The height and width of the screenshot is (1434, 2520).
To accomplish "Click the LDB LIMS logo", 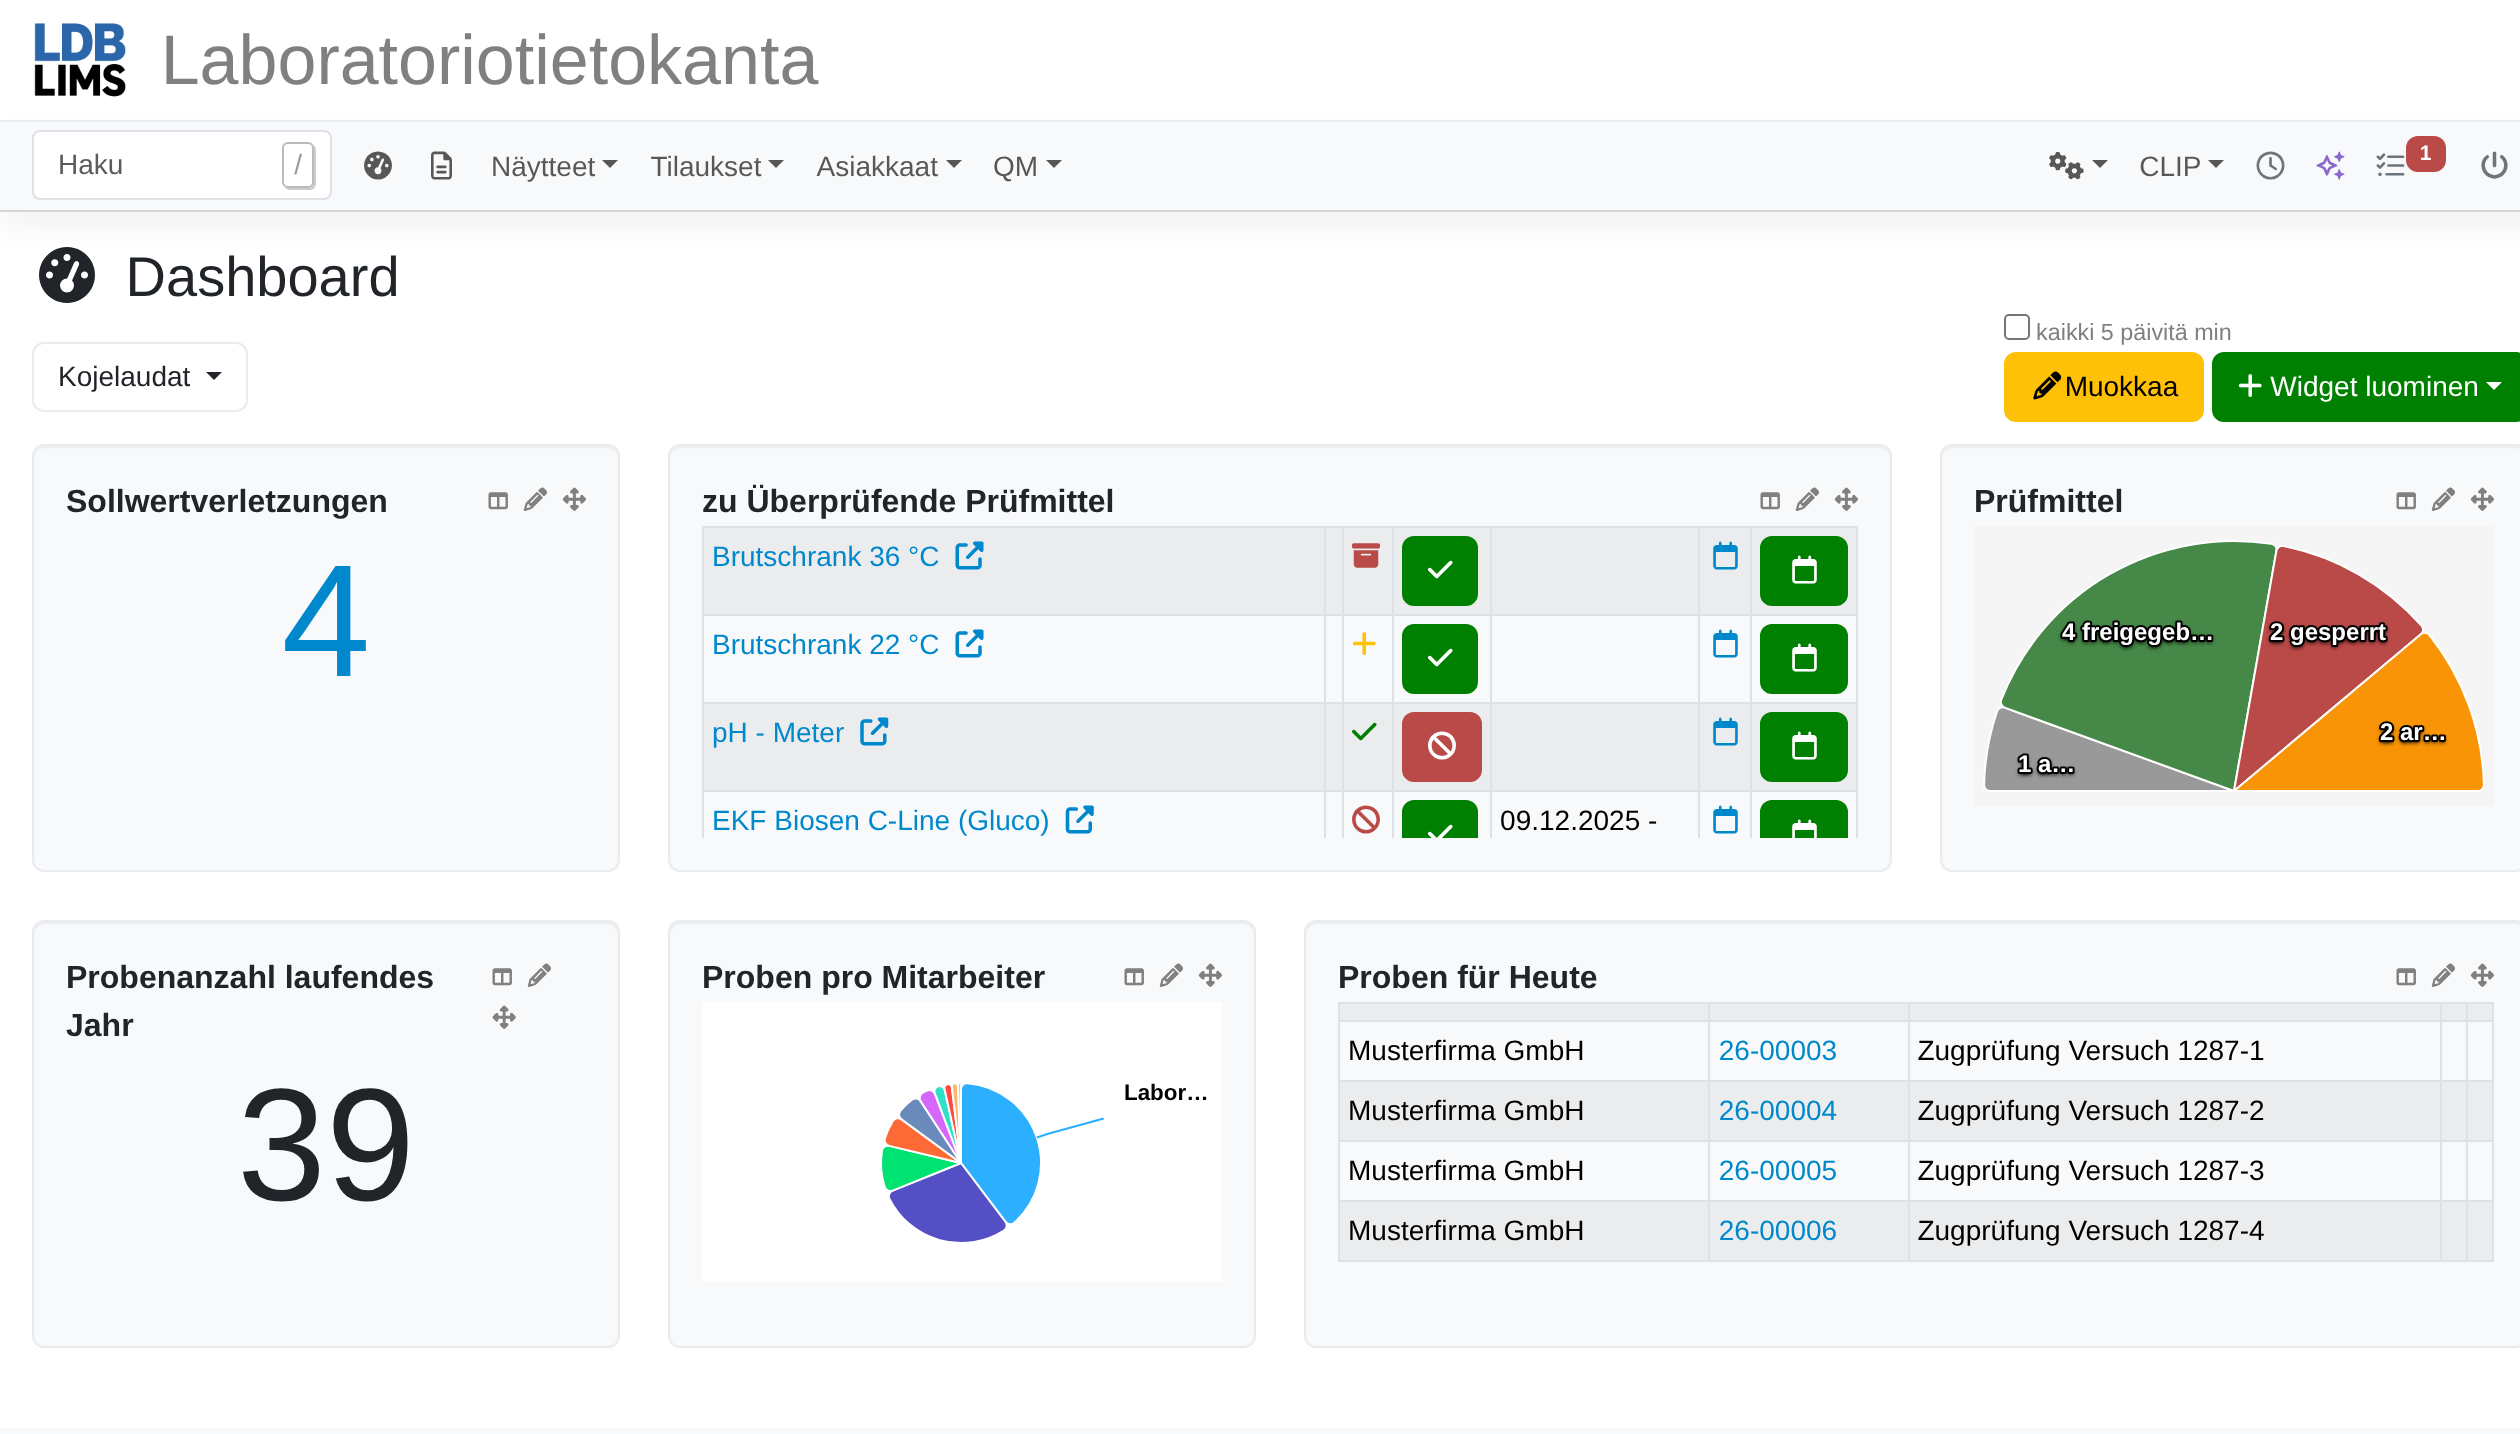I will click(80, 60).
